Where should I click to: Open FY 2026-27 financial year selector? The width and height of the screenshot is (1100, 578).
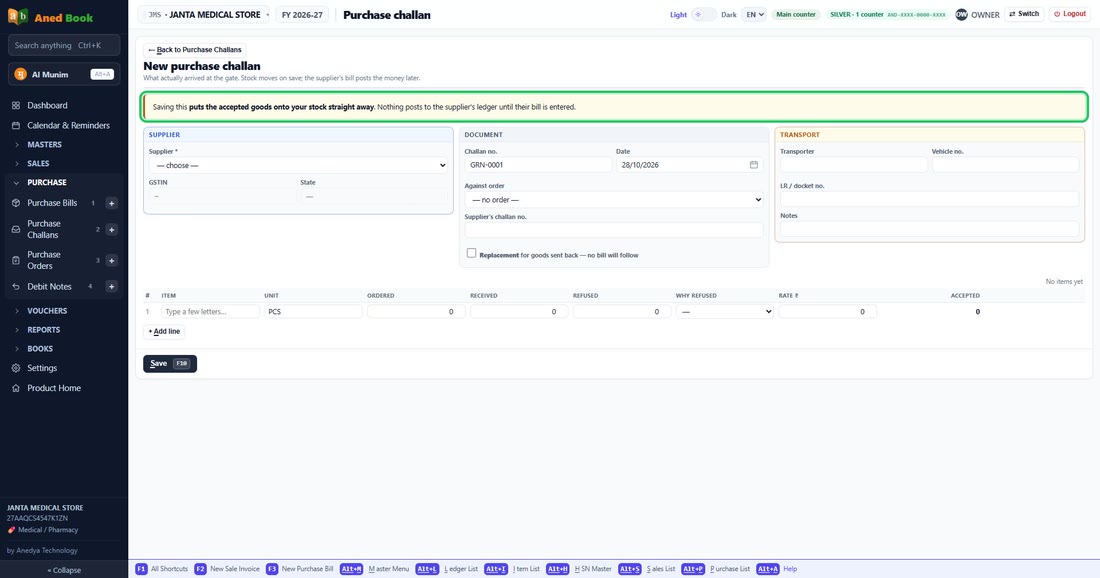[302, 15]
